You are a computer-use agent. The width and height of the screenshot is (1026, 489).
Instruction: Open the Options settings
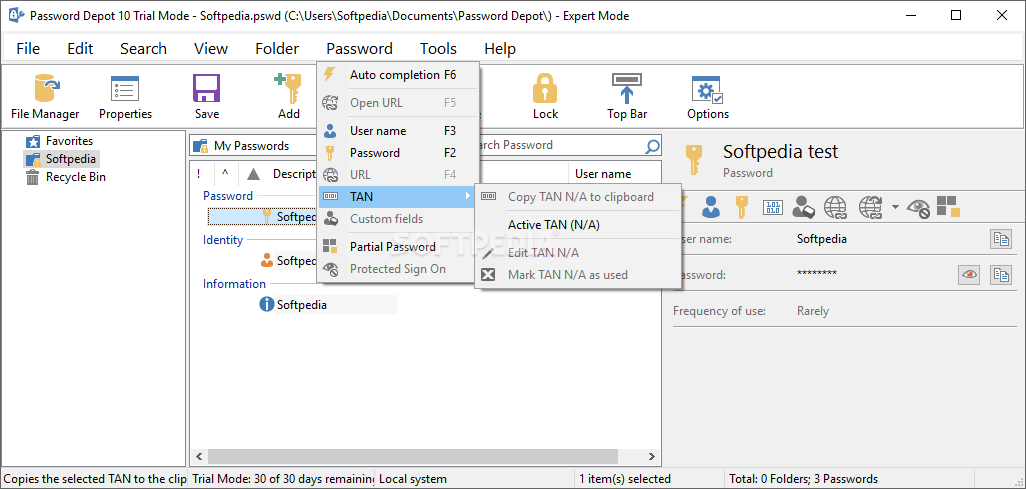point(708,97)
